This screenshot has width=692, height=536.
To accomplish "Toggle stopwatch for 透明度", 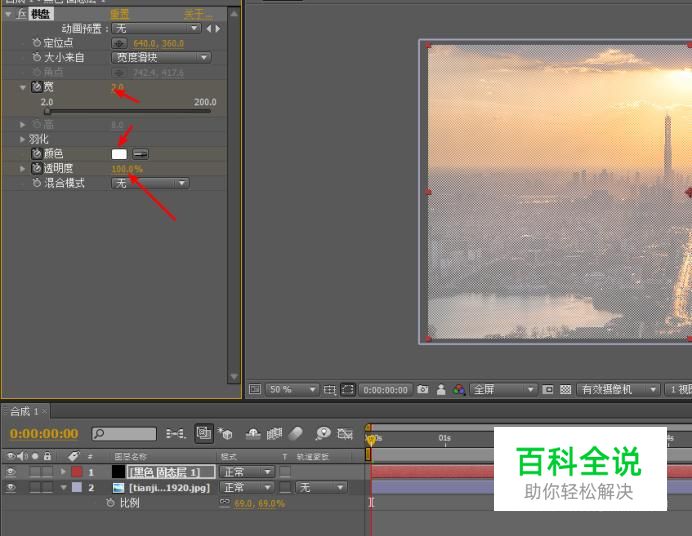I will (x=37, y=169).
